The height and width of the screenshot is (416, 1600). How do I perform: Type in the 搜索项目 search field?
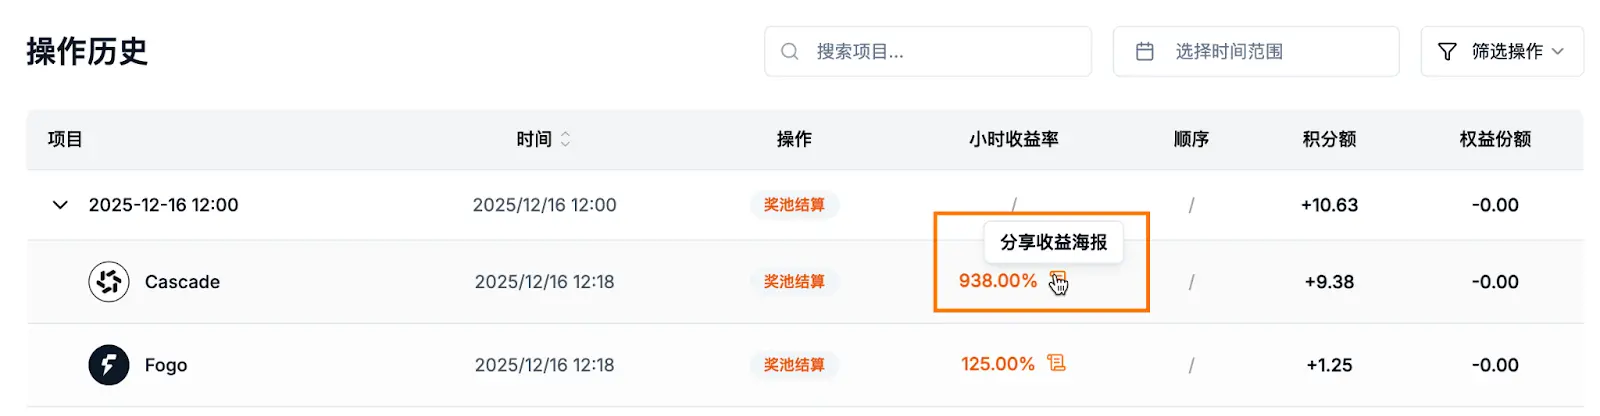point(940,51)
